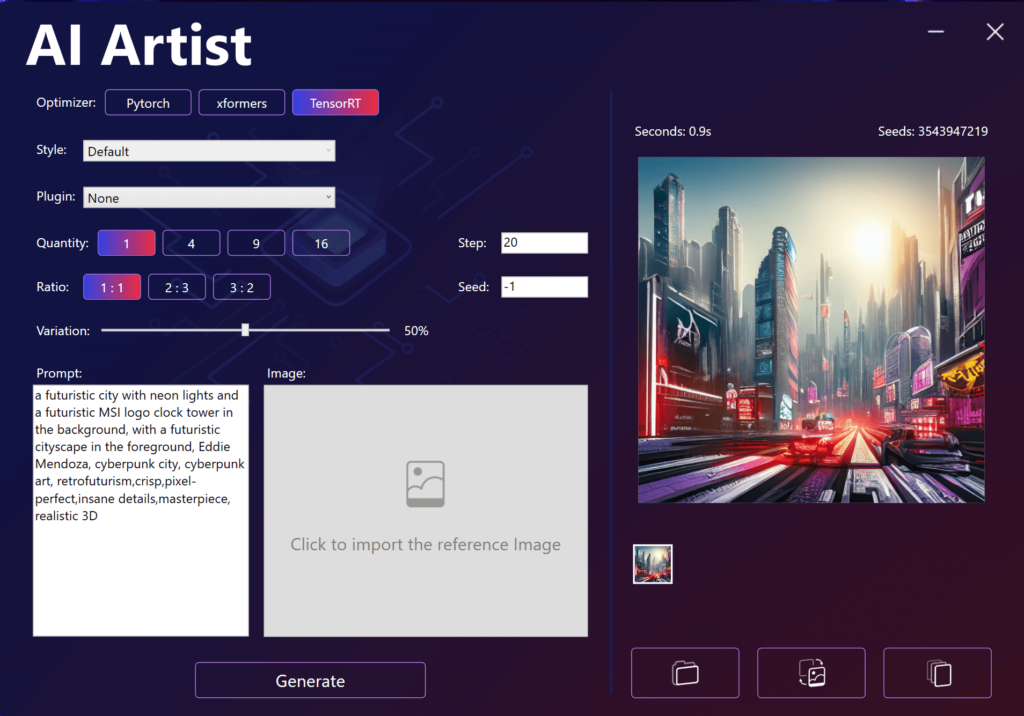Viewport: 1024px width, 716px height.
Task: Select the TensorRT optimizer
Action: tap(335, 102)
